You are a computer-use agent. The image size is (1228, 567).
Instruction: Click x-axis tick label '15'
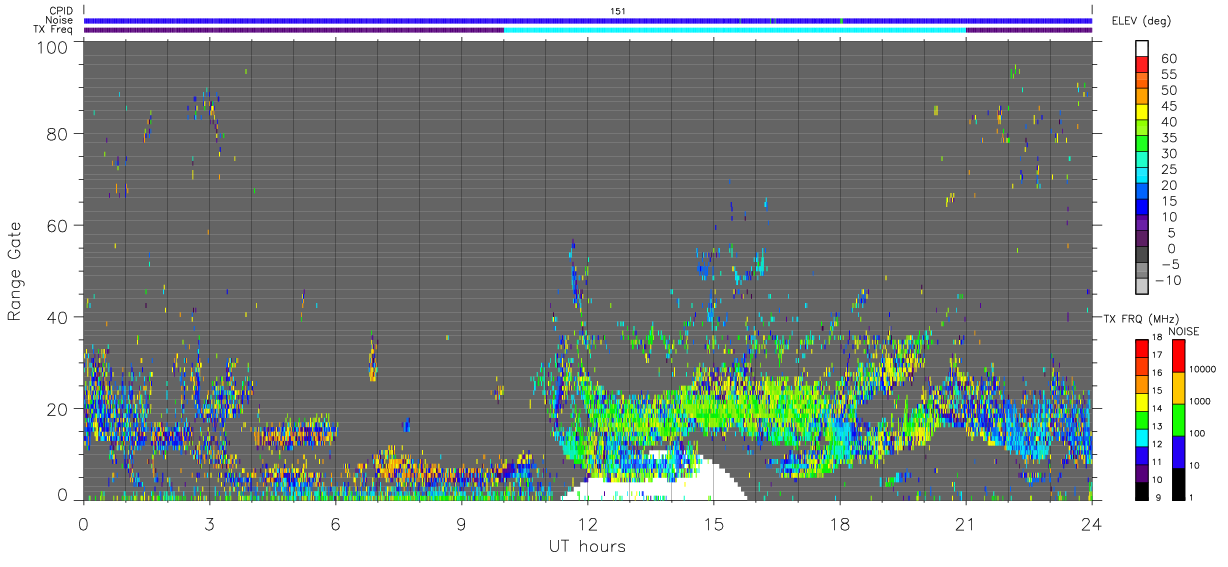(714, 523)
